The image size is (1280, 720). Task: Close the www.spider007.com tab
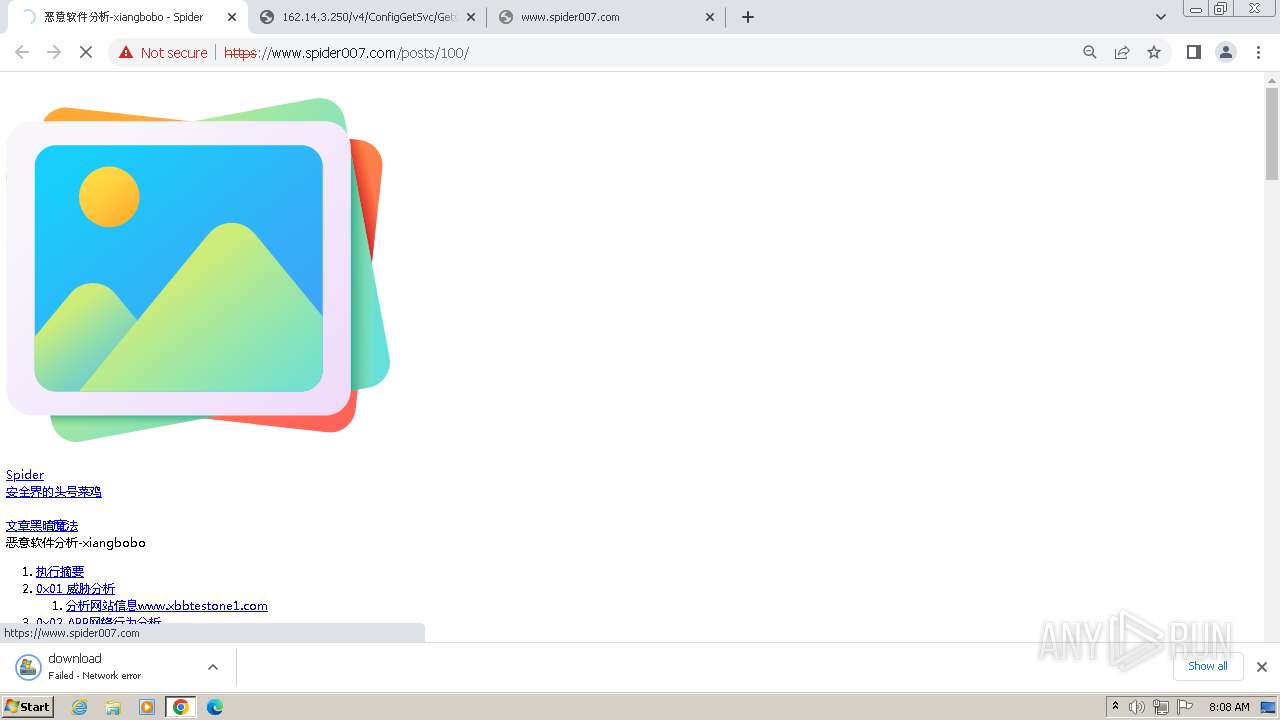tap(710, 17)
